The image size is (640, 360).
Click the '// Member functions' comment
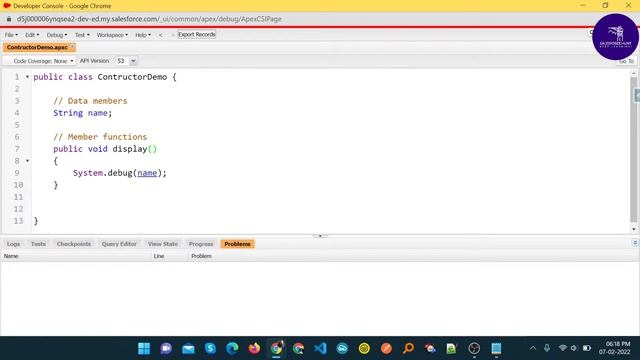(100, 137)
